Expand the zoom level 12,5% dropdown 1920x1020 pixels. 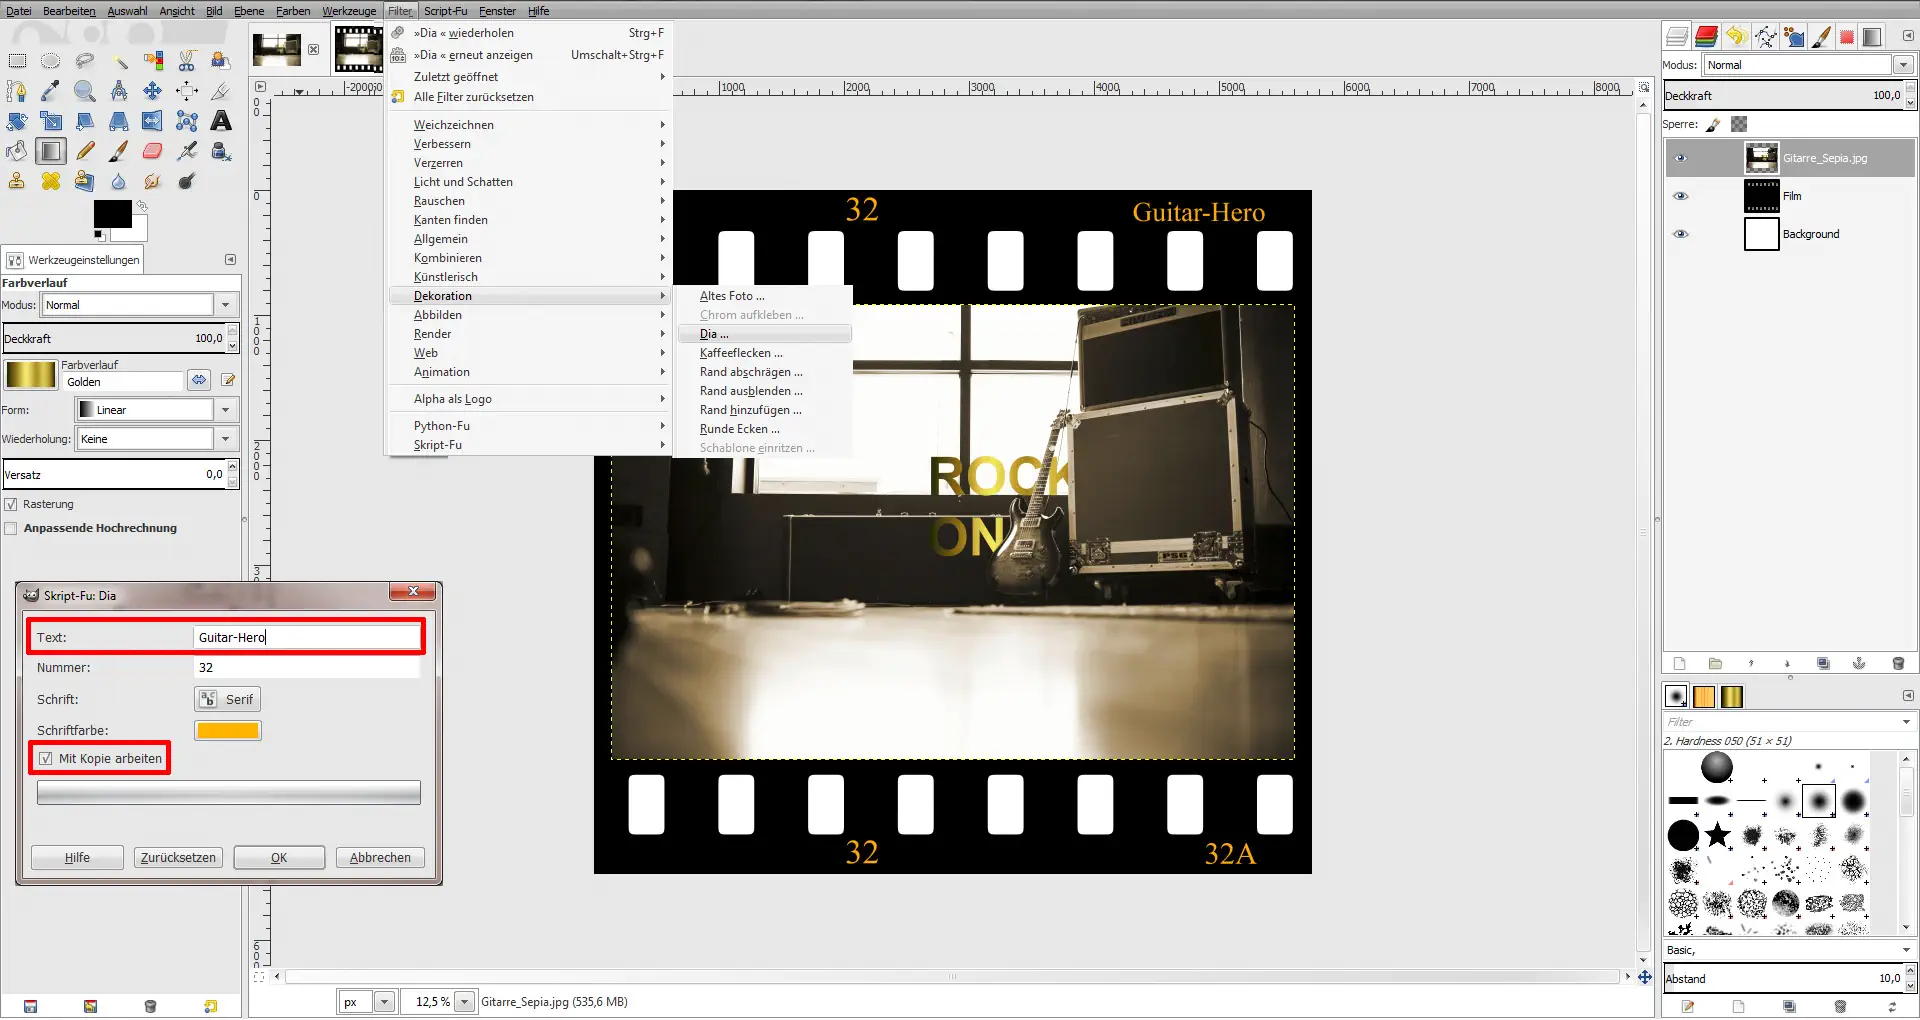point(465,1001)
